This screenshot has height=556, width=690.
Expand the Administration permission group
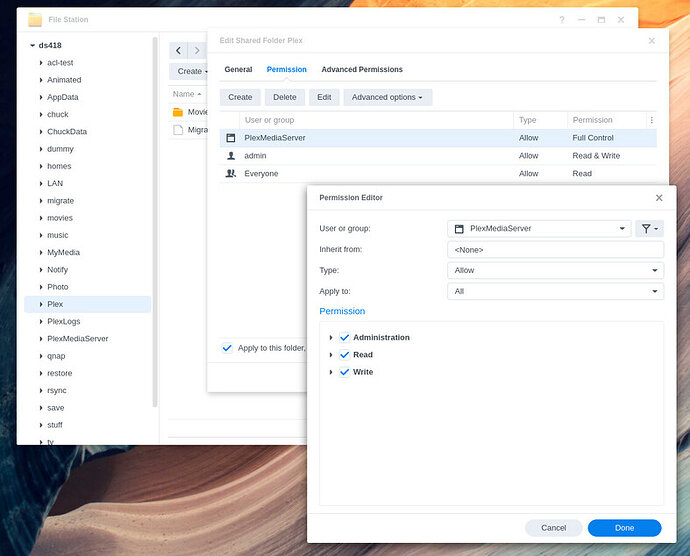pos(331,338)
